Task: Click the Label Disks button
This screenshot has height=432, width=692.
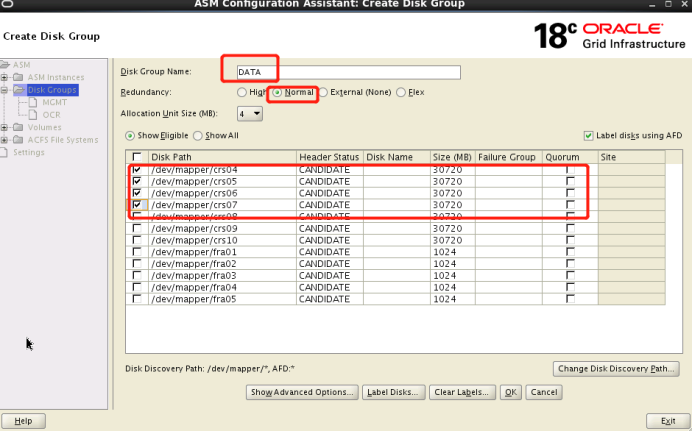Action: coord(393,392)
